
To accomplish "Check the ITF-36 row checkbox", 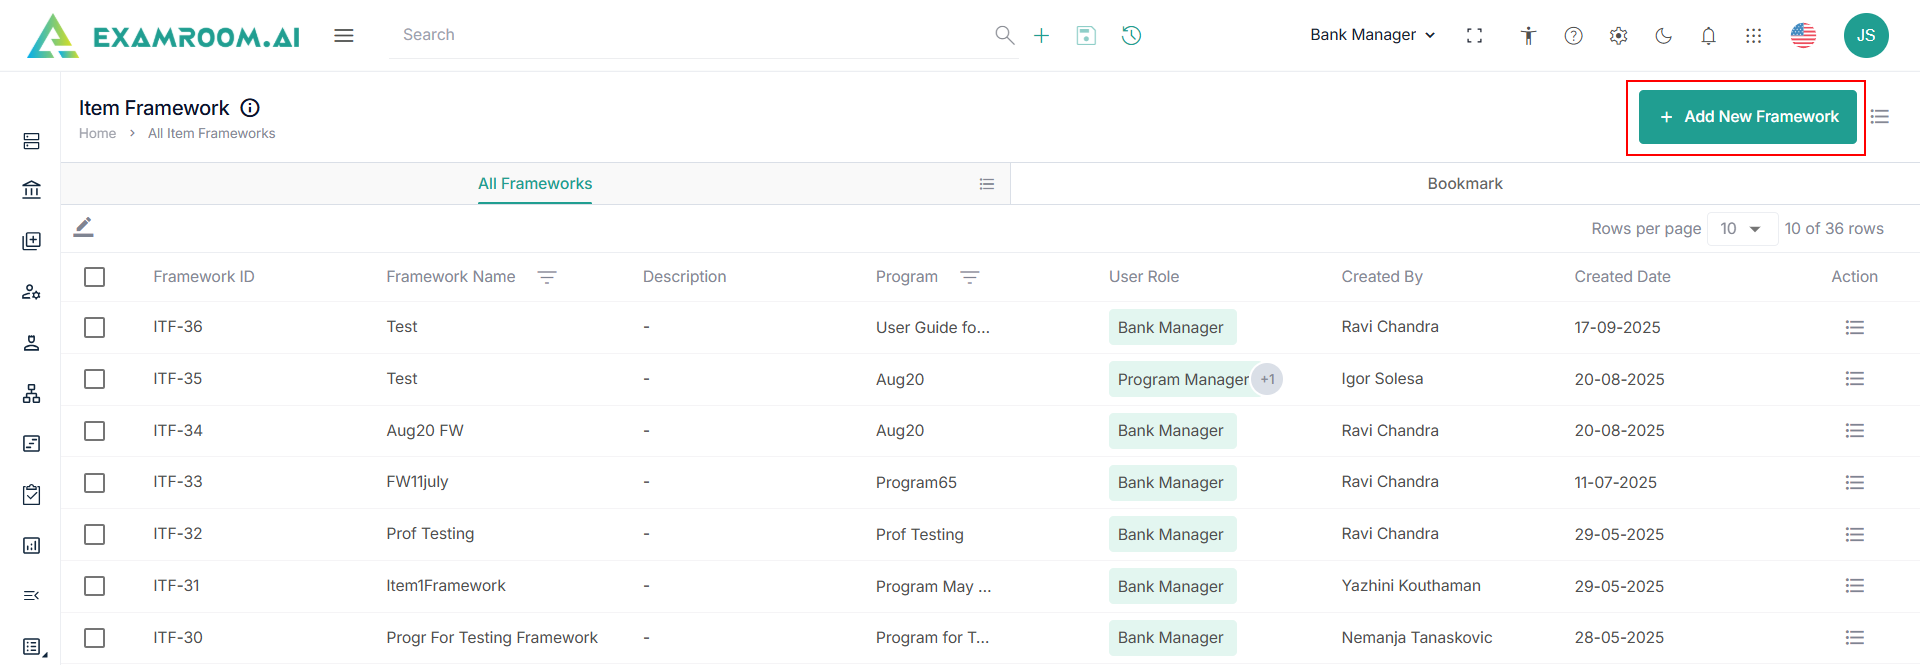I will point(95,327).
